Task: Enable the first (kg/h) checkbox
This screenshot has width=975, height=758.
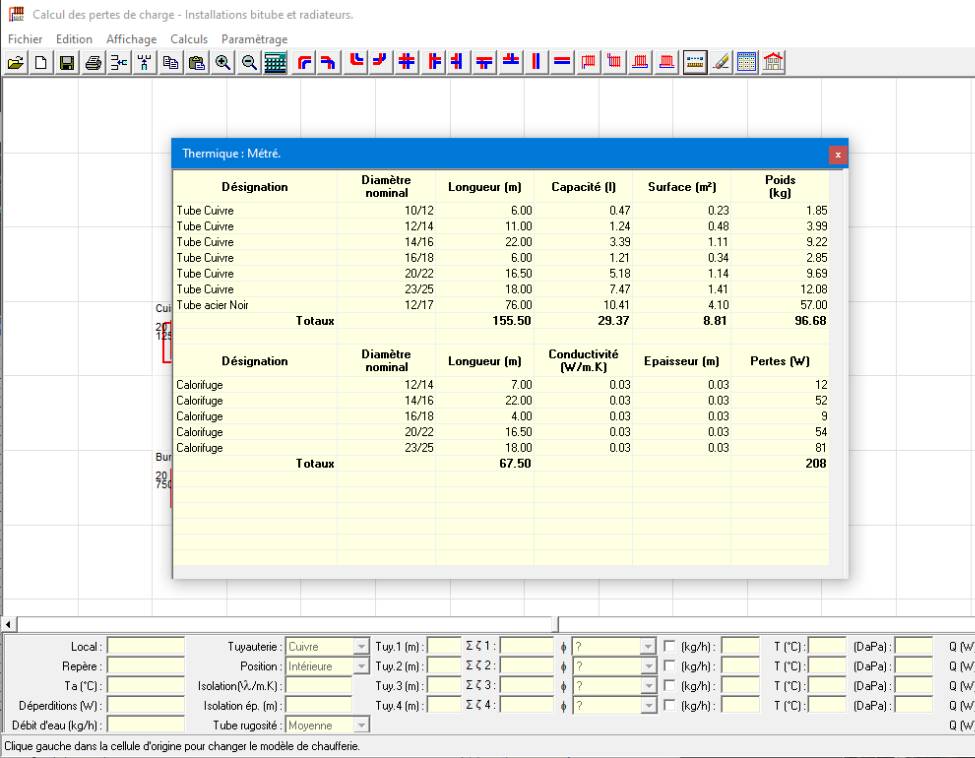Action: tap(668, 646)
